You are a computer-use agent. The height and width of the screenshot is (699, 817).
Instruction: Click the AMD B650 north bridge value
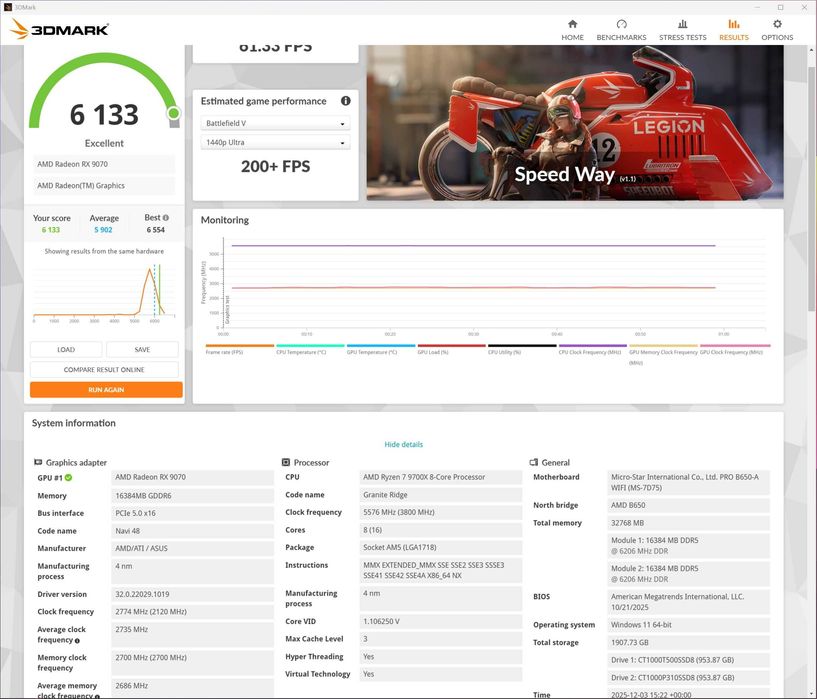tap(688, 505)
